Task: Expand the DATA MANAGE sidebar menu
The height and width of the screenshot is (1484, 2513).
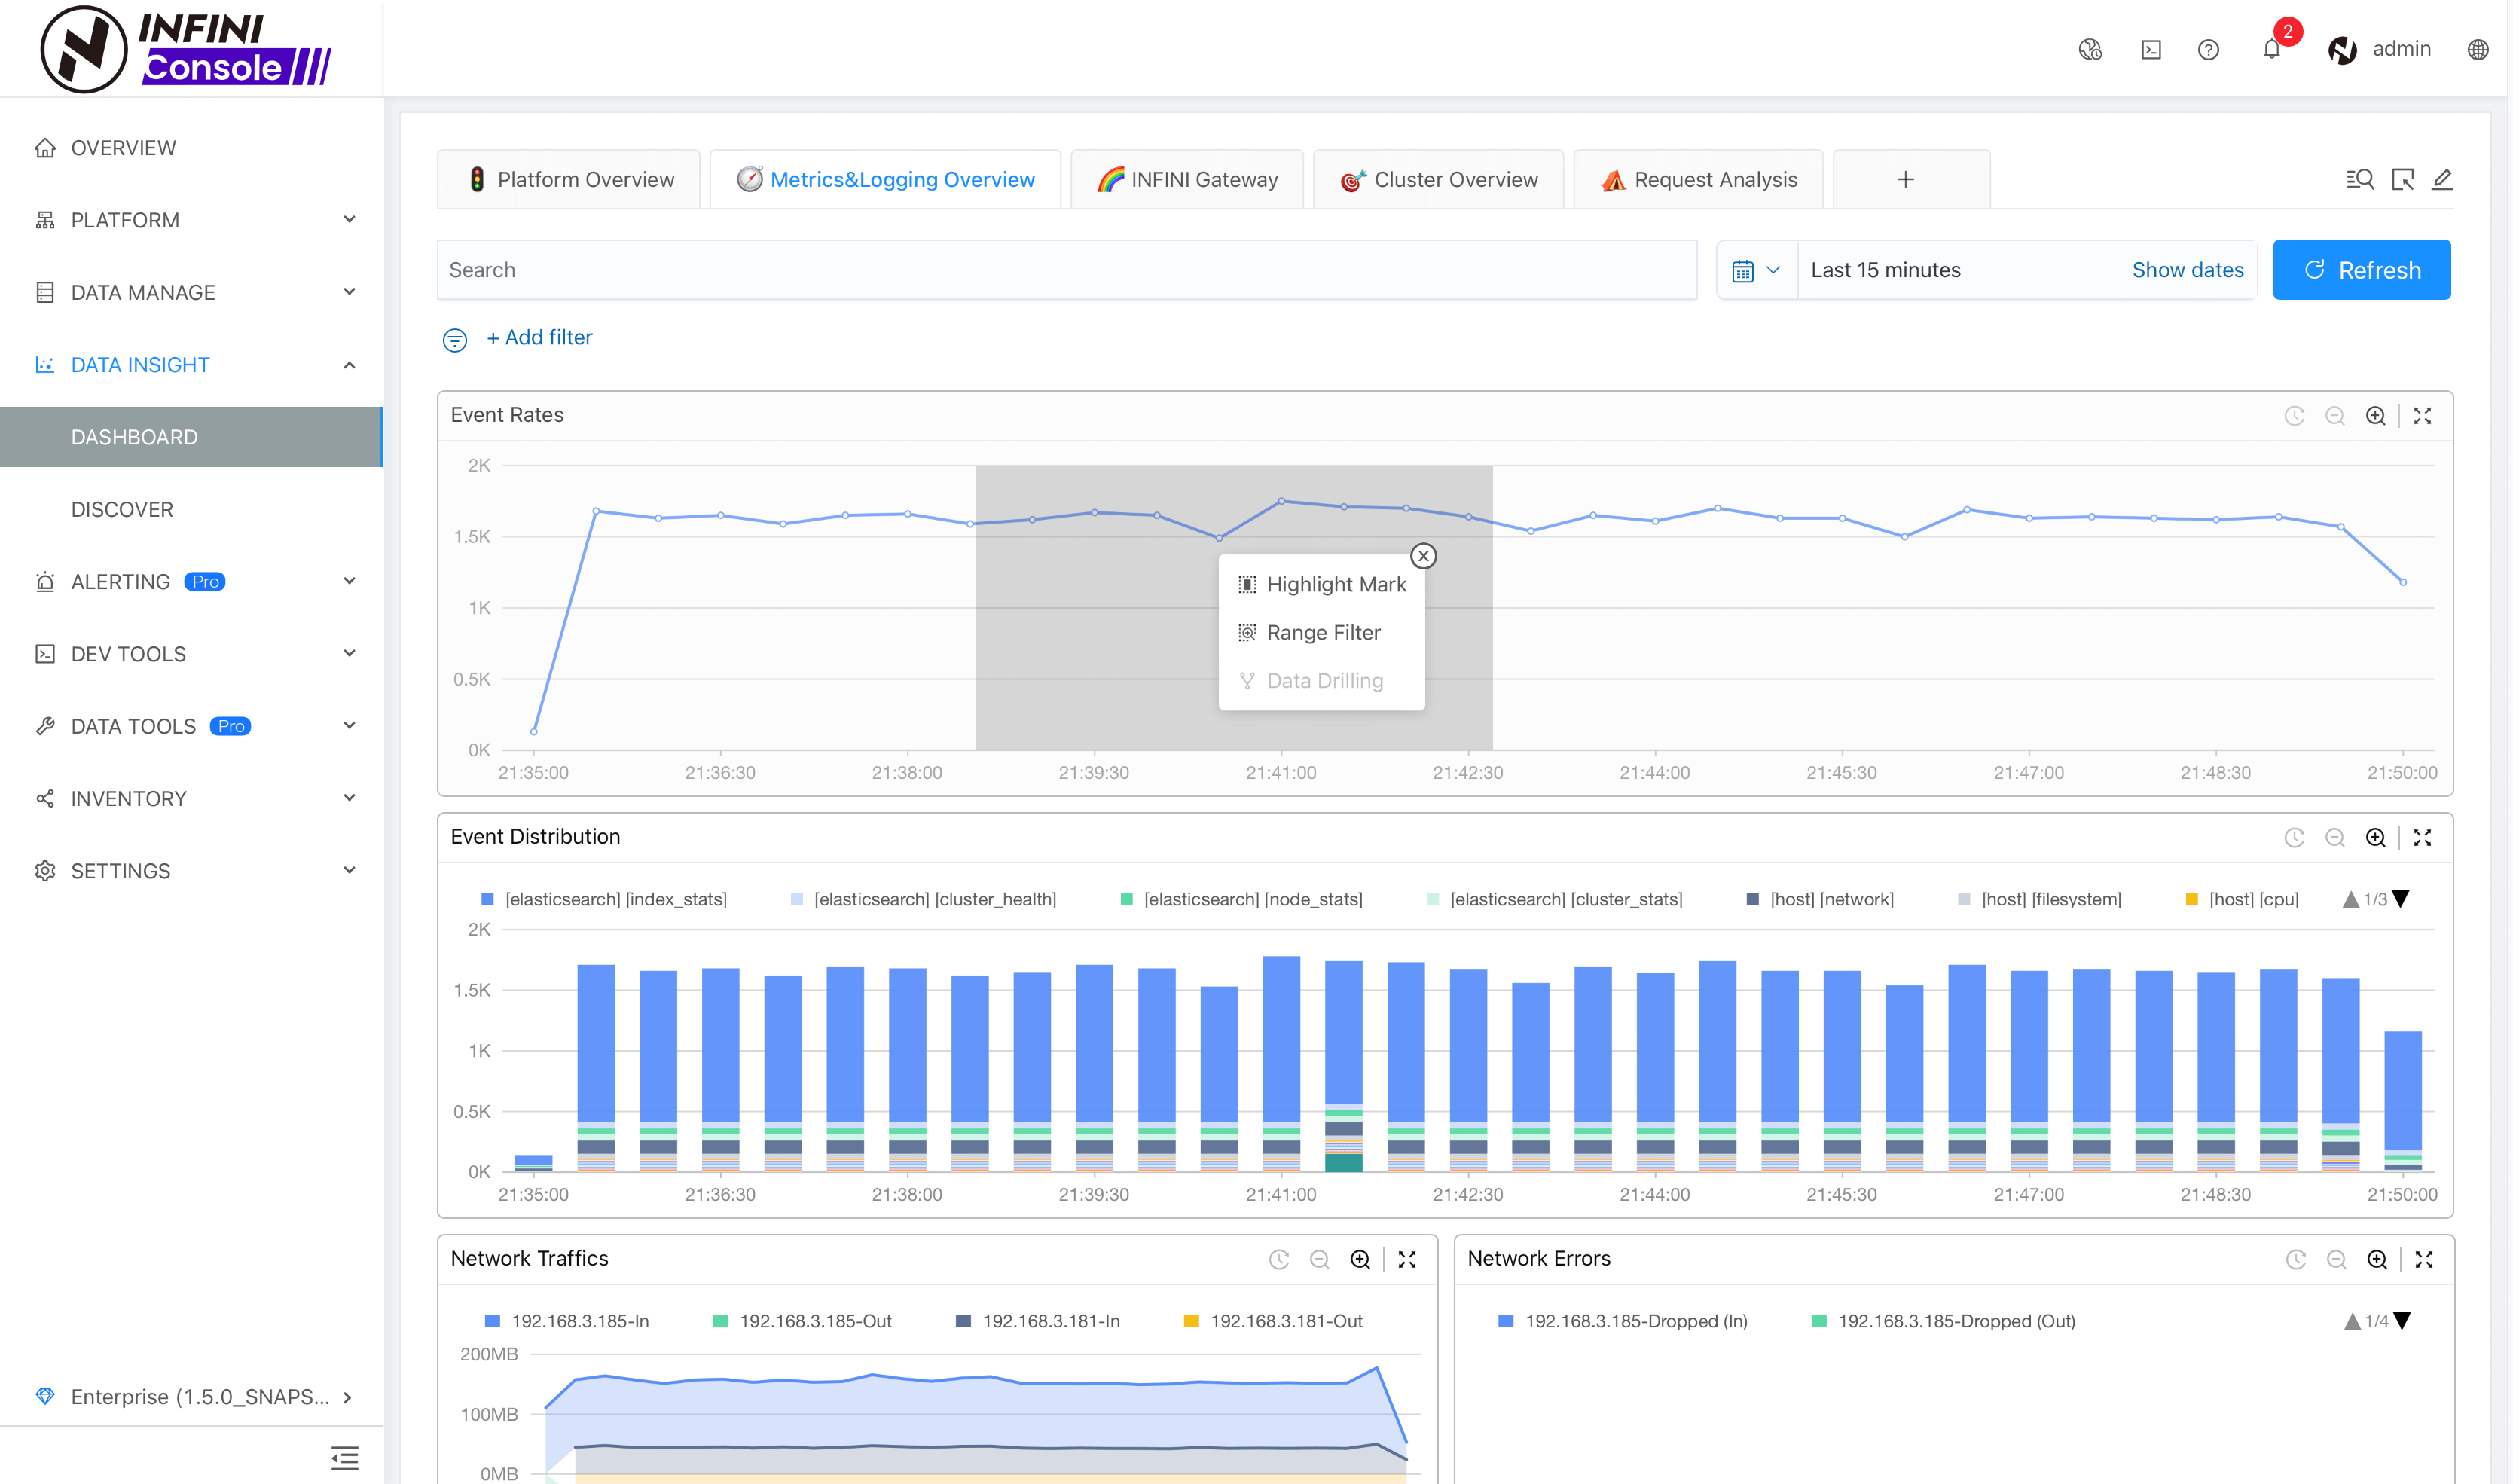Action: click(192, 292)
